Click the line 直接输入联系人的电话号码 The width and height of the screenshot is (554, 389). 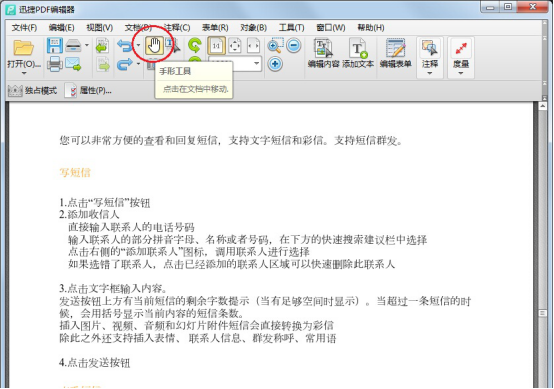click(x=131, y=227)
